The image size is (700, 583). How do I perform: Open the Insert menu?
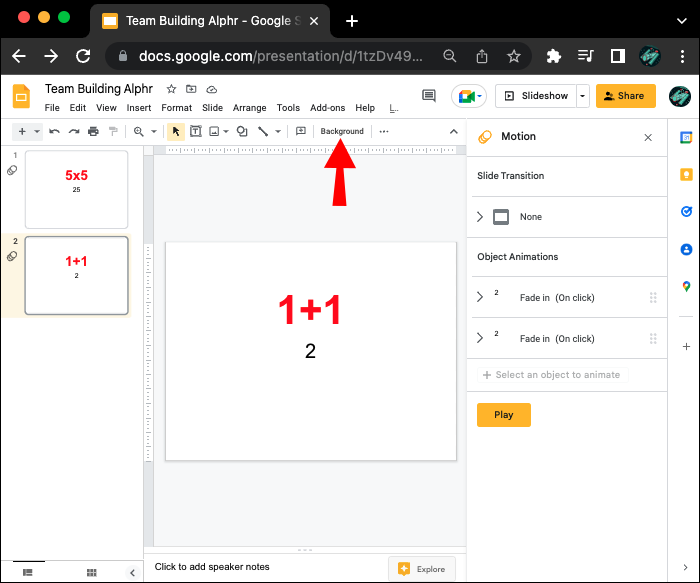pyautogui.click(x=139, y=108)
